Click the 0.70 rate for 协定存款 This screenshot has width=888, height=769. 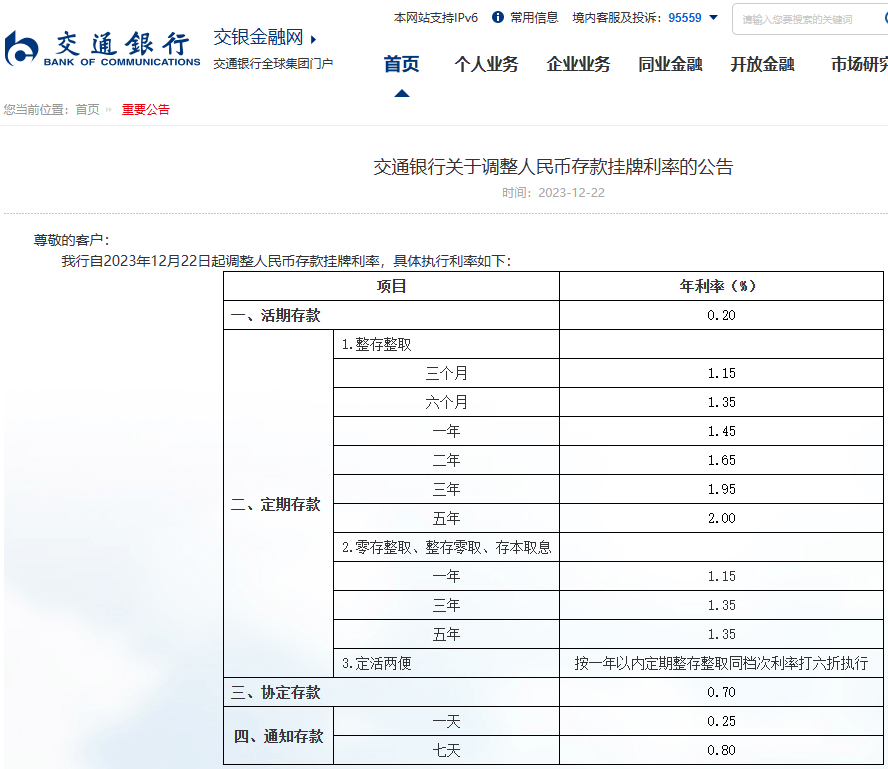pos(721,692)
